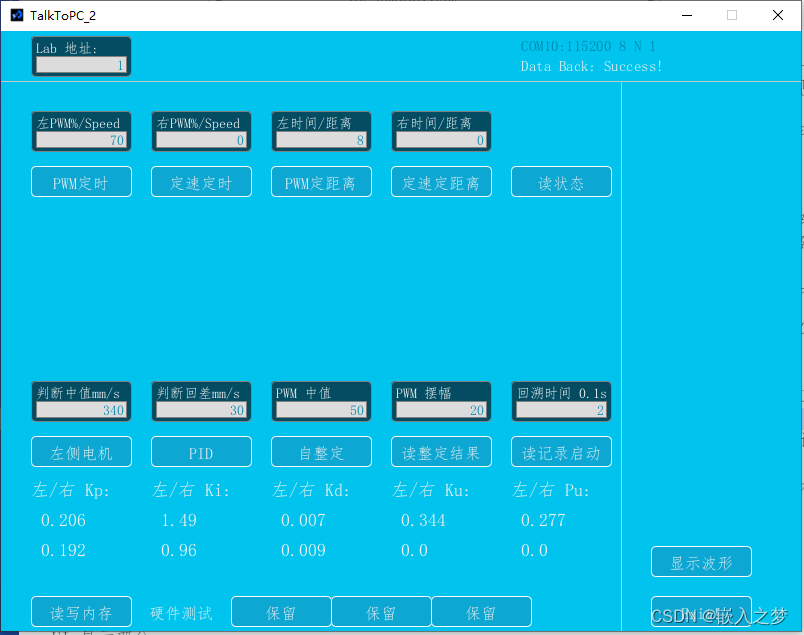
Task: Click the PID button
Action: (x=202, y=452)
